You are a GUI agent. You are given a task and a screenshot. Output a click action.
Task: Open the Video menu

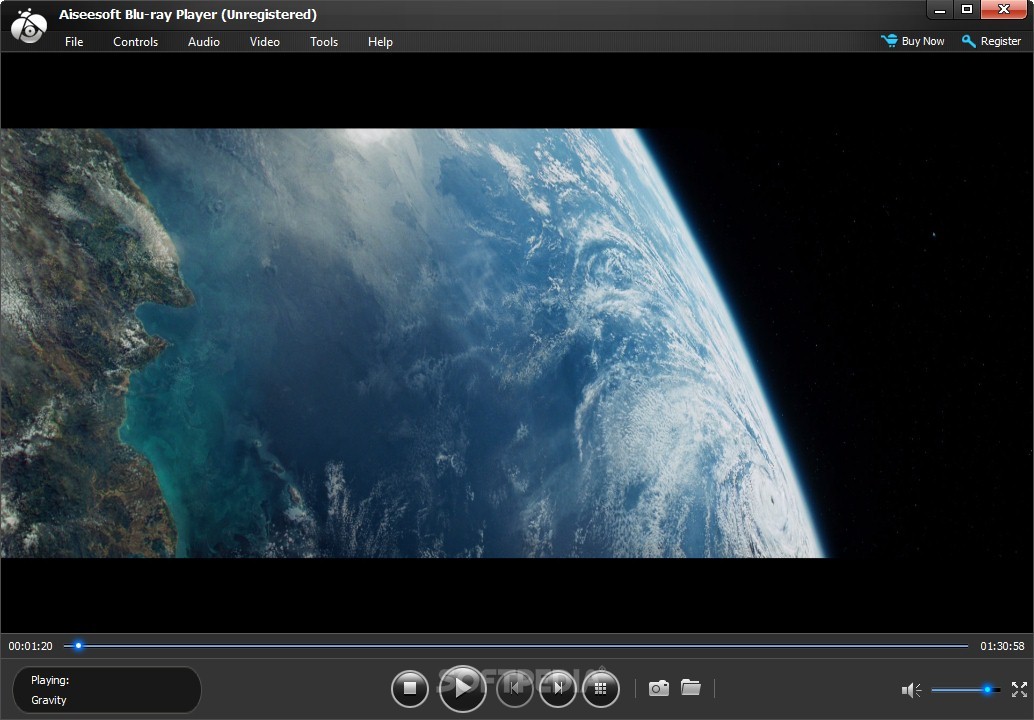click(264, 42)
